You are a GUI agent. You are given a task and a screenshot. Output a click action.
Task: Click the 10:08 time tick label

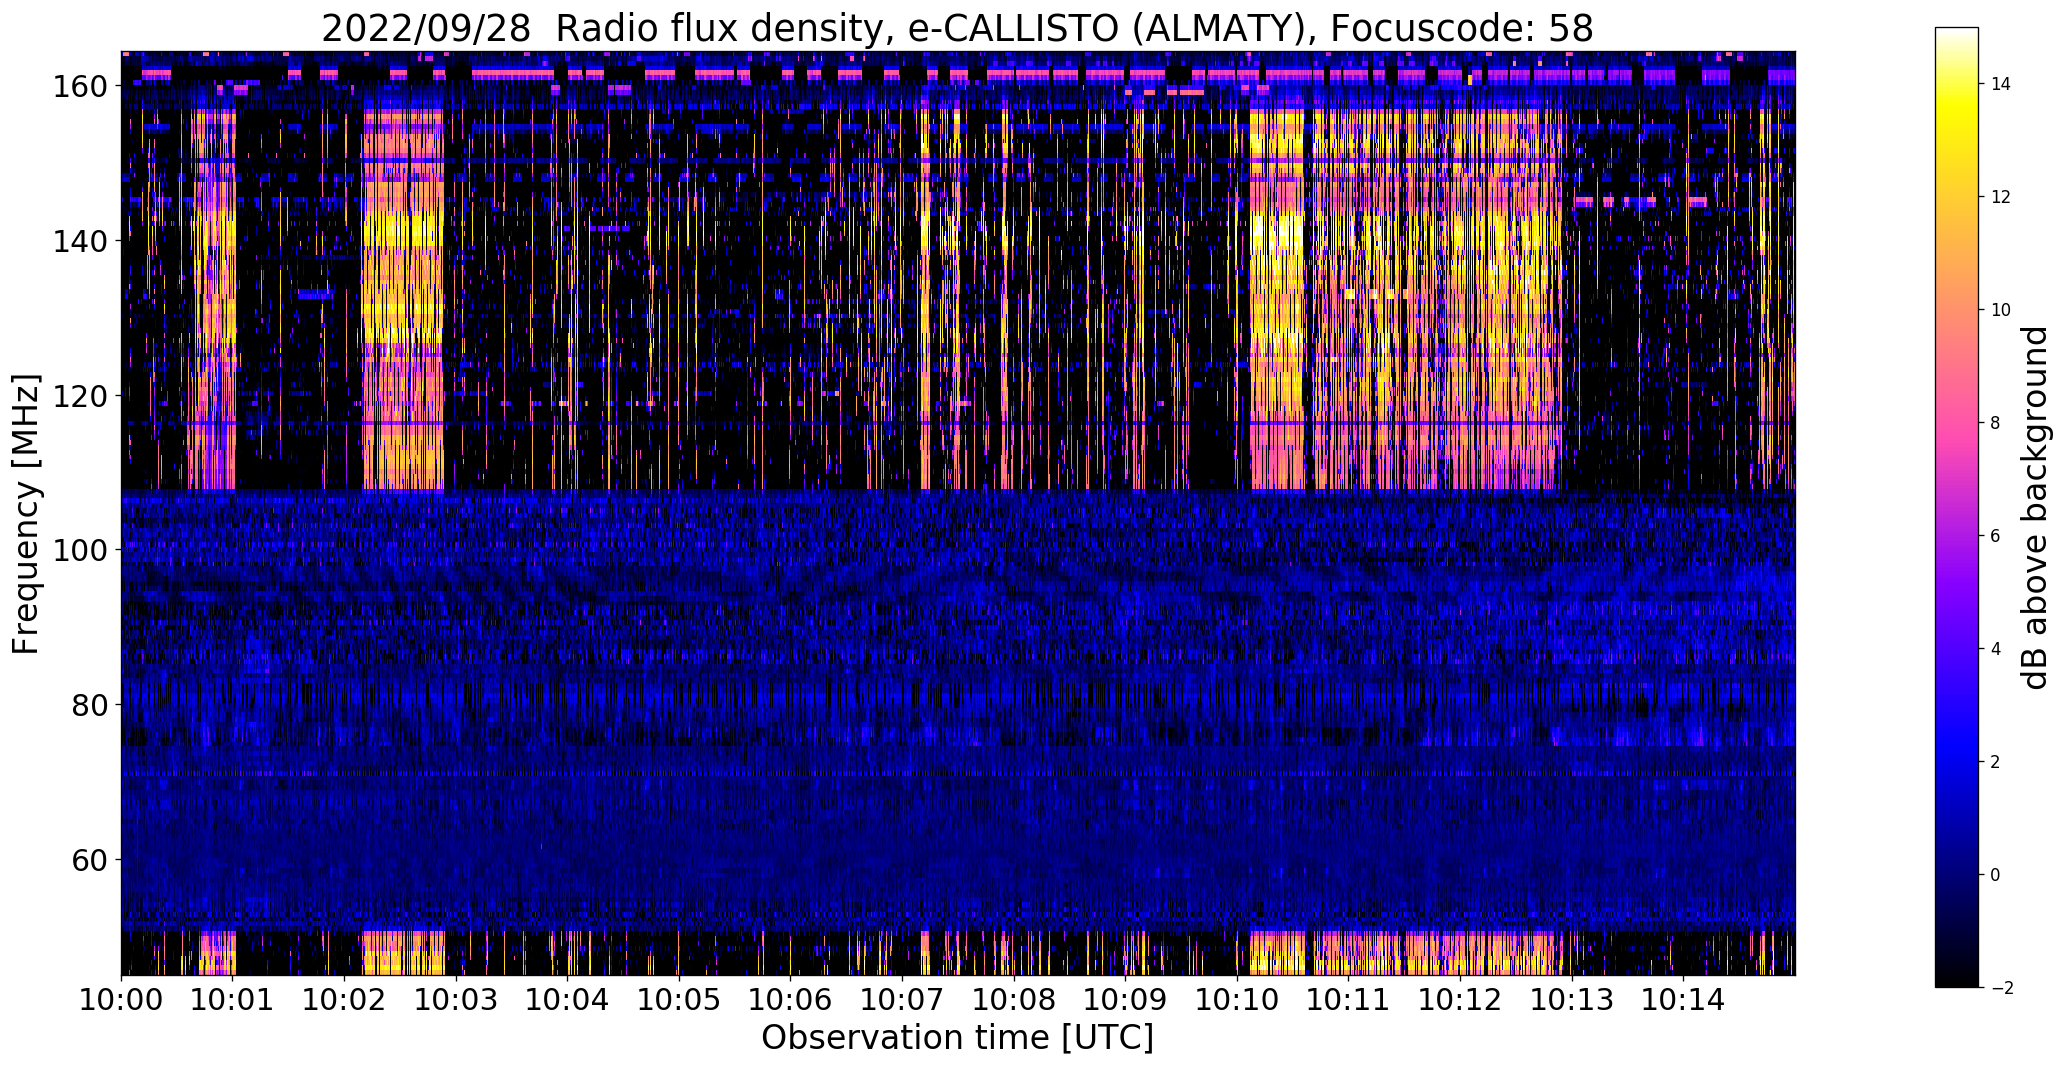pyautogui.click(x=1014, y=1000)
